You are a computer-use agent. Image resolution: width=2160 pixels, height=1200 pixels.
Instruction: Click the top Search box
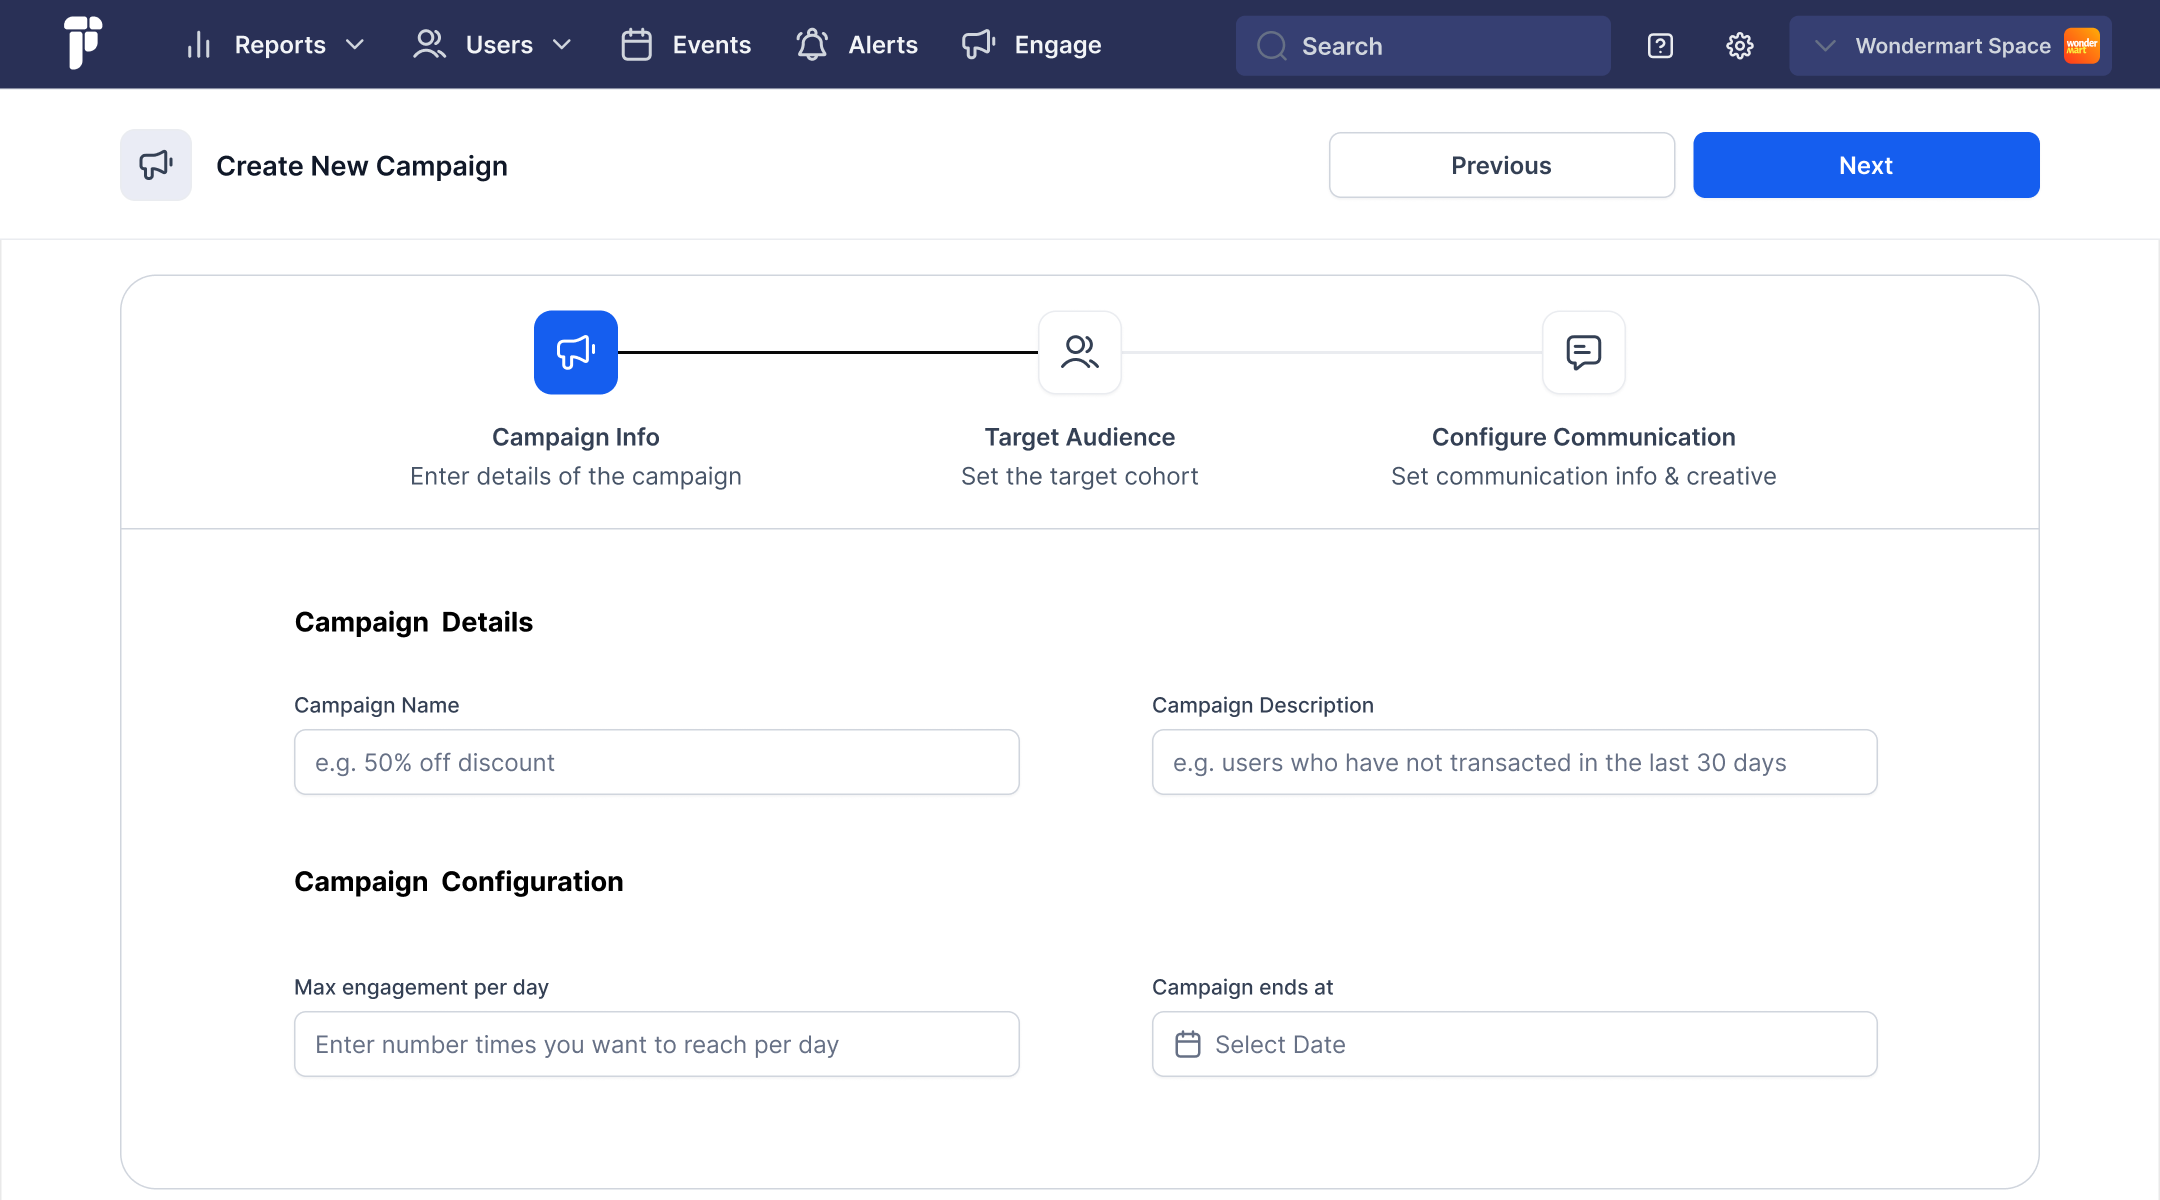1422,46
